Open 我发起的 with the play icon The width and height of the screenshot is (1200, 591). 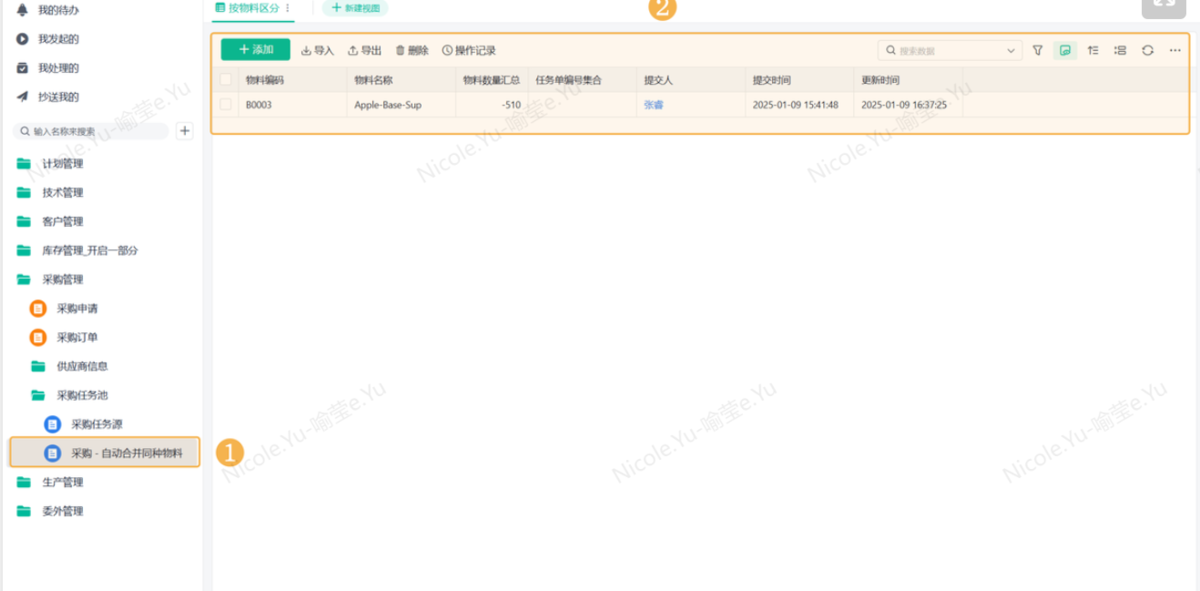coord(48,39)
